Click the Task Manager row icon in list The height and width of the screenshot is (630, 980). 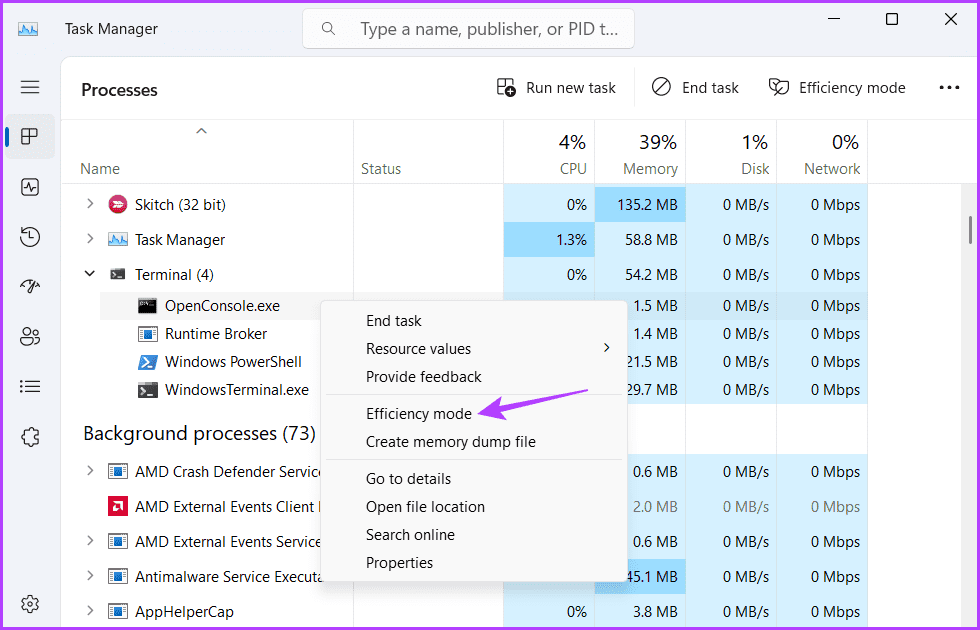click(x=118, y=239)
